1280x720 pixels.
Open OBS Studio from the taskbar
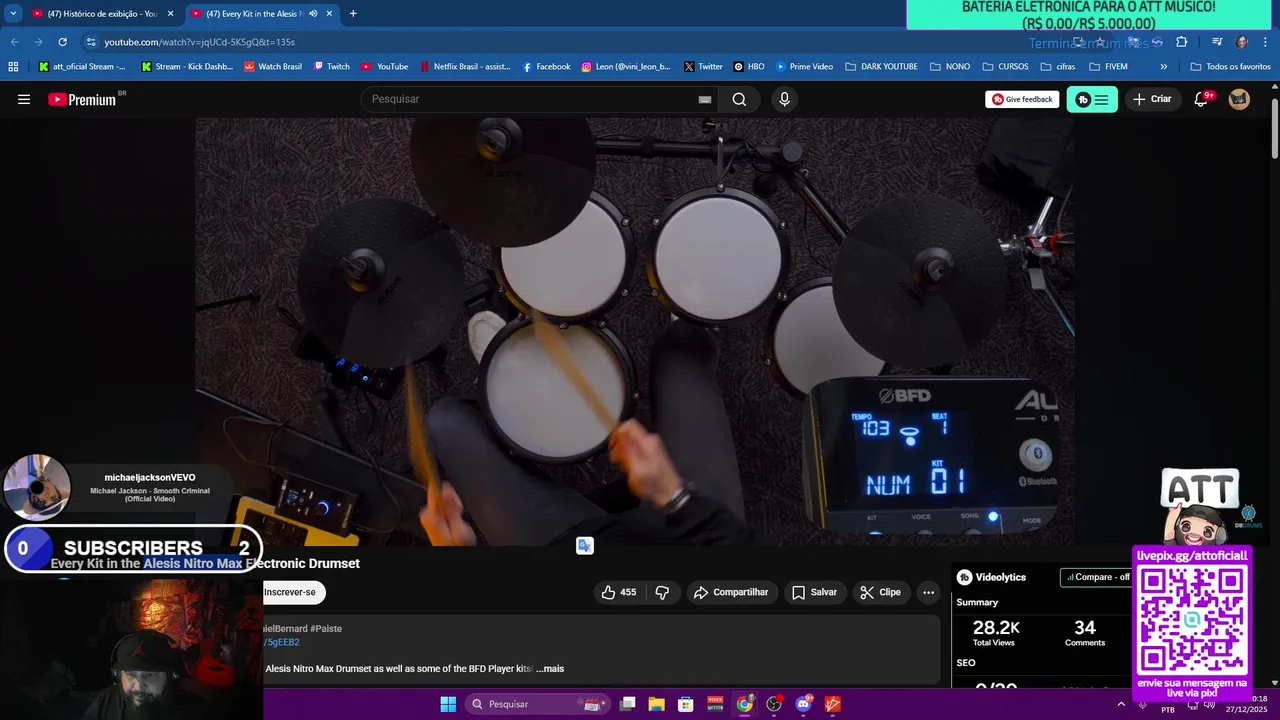click(774, 704)
